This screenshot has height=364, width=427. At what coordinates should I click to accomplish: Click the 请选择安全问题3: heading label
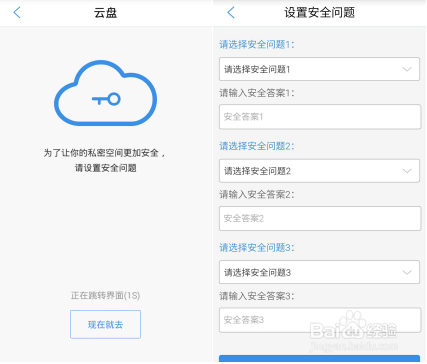click(257, 248)
